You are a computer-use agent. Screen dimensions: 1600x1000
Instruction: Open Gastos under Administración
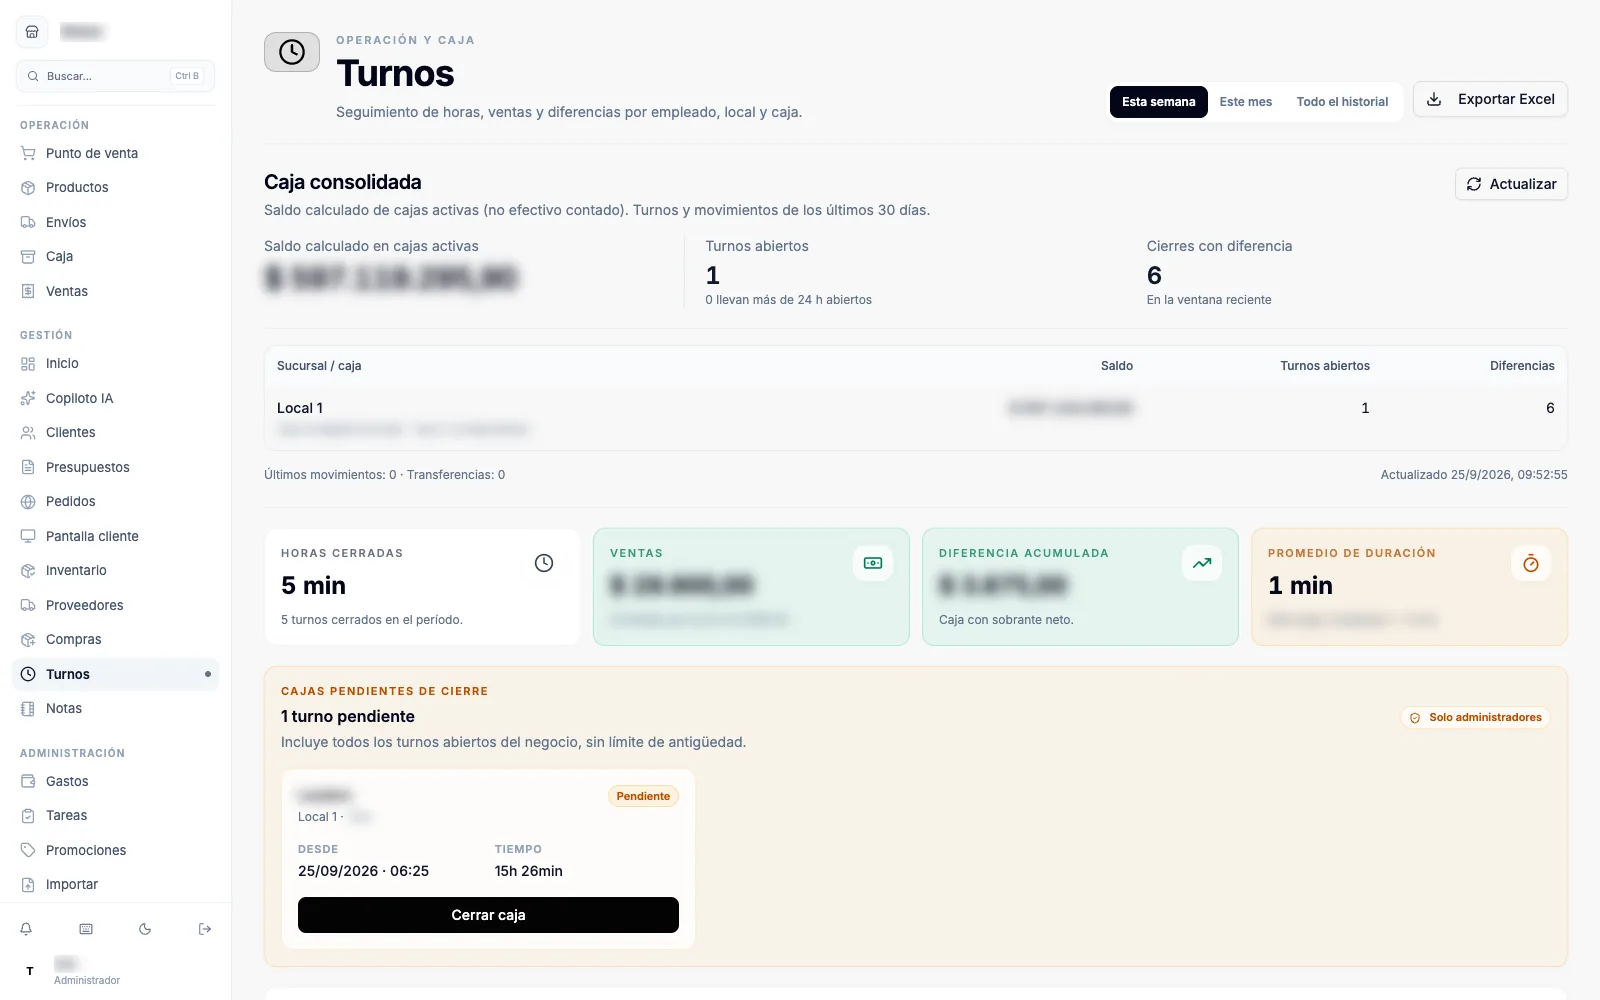pos(116,781)
